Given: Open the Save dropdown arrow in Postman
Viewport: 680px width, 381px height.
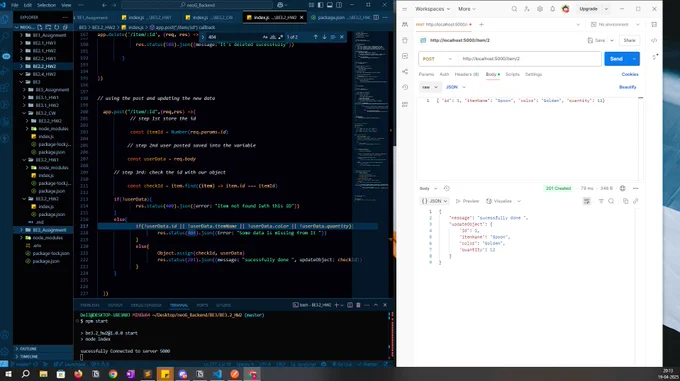Looking at the screenshot, I should pyautogui.click(x=612, y=40).
